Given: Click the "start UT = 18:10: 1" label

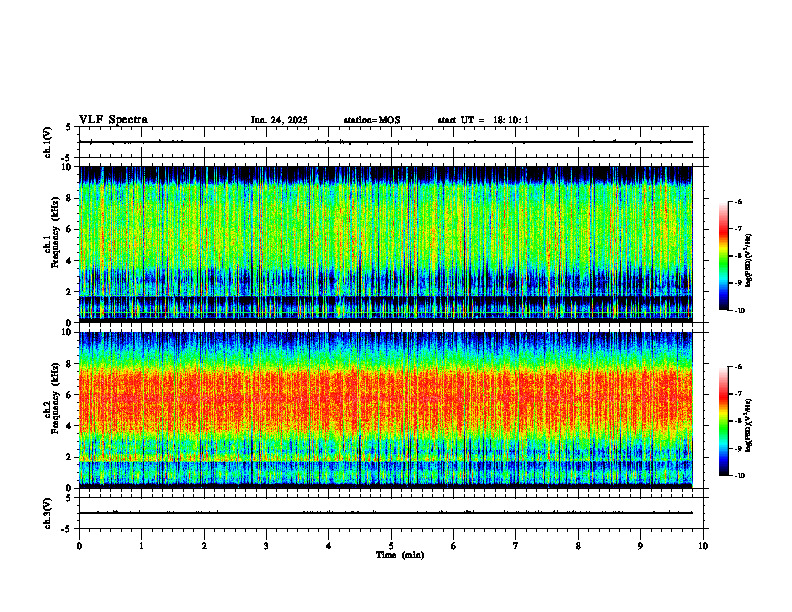Looking at the screenshot, I should (x=483, y=120).
